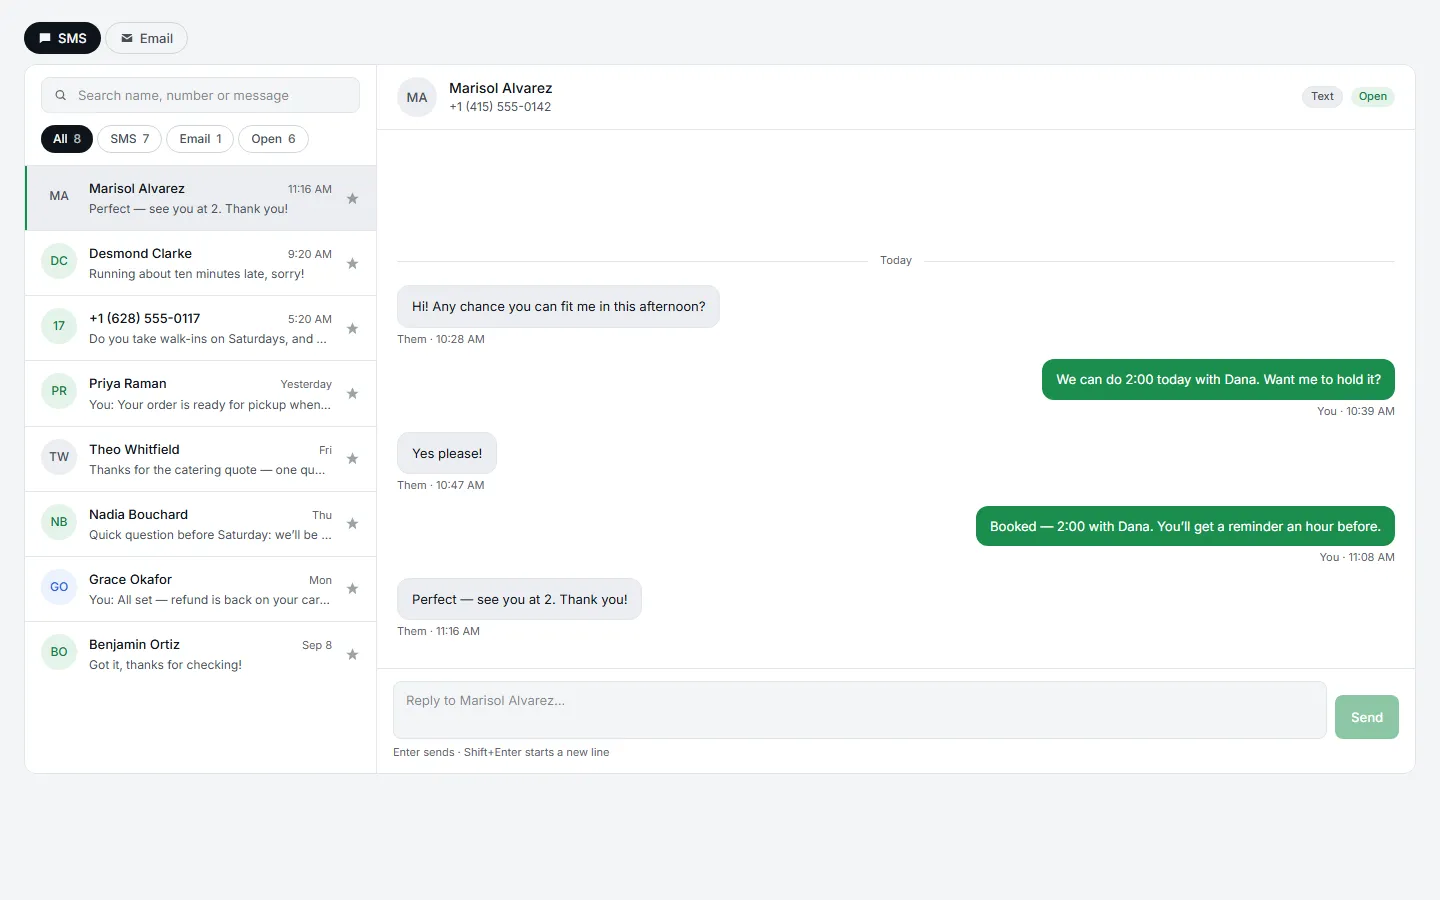
Task: Filter list by SMS 7
Action: 129,139
